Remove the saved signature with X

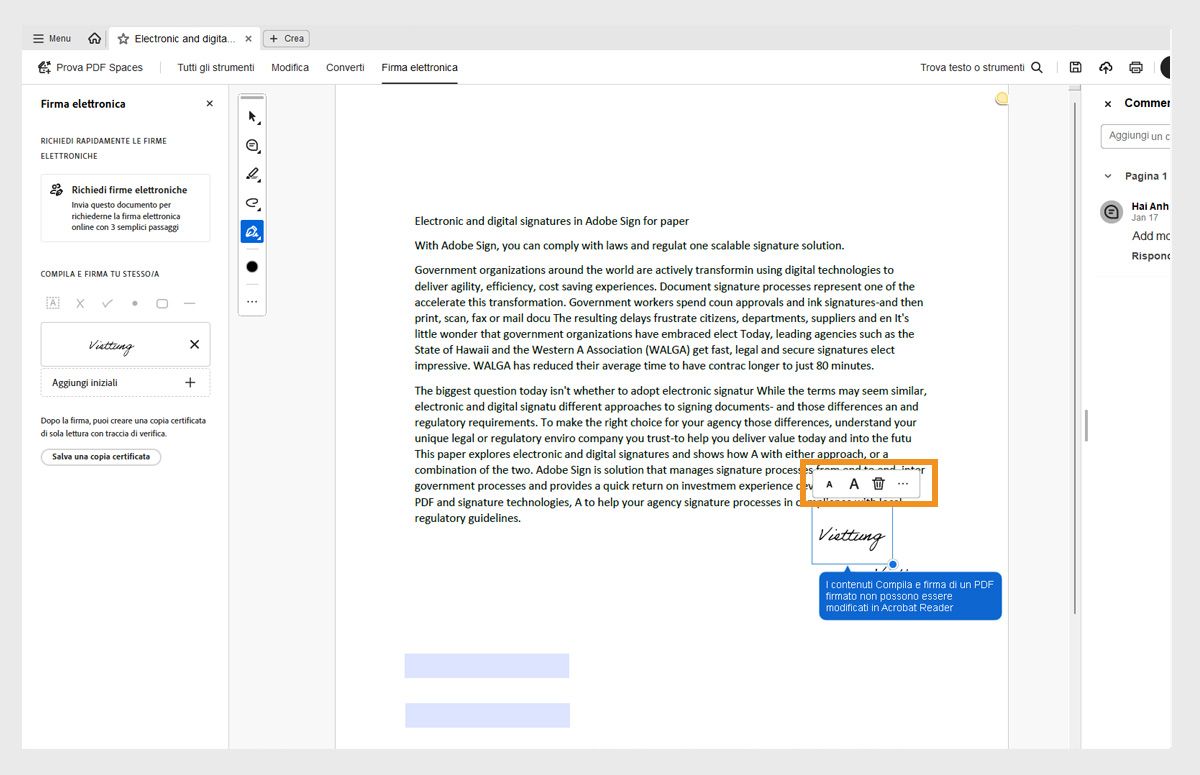[194, 344]
